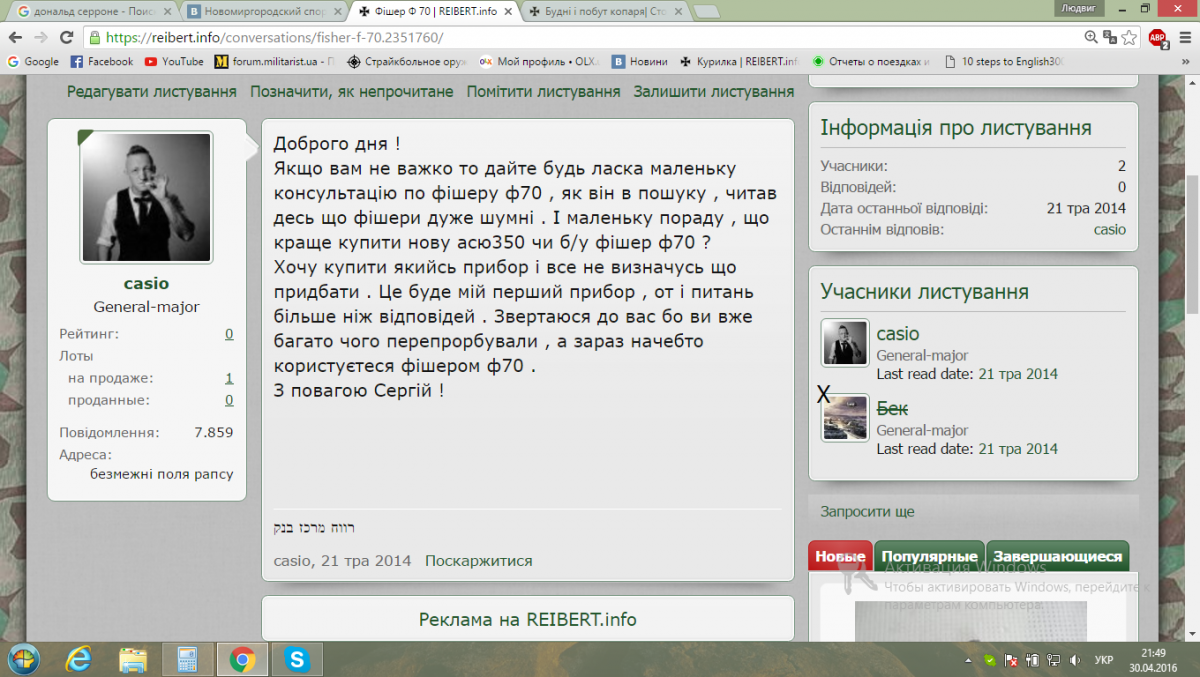Open casio name under large avatar

pos(146,283)
